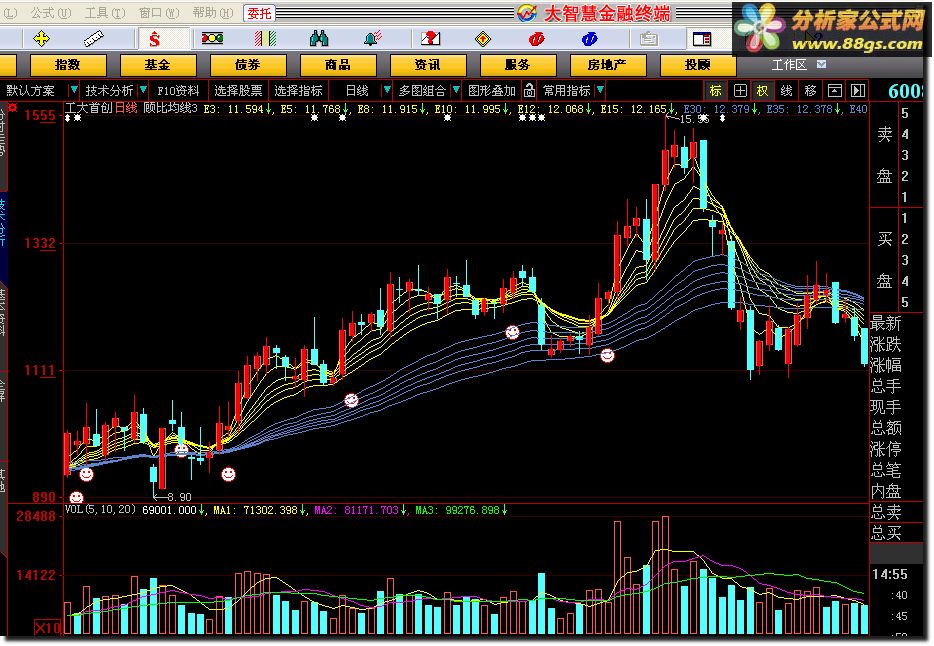The image size is (934, 646).
Task: Click the alarm bell alert icon
Action: (x=372, y=39)
